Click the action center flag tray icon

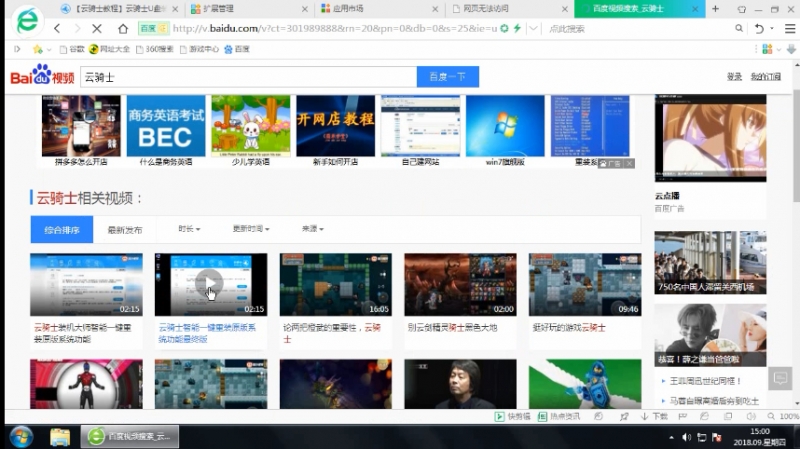click(x=717, y=437)
